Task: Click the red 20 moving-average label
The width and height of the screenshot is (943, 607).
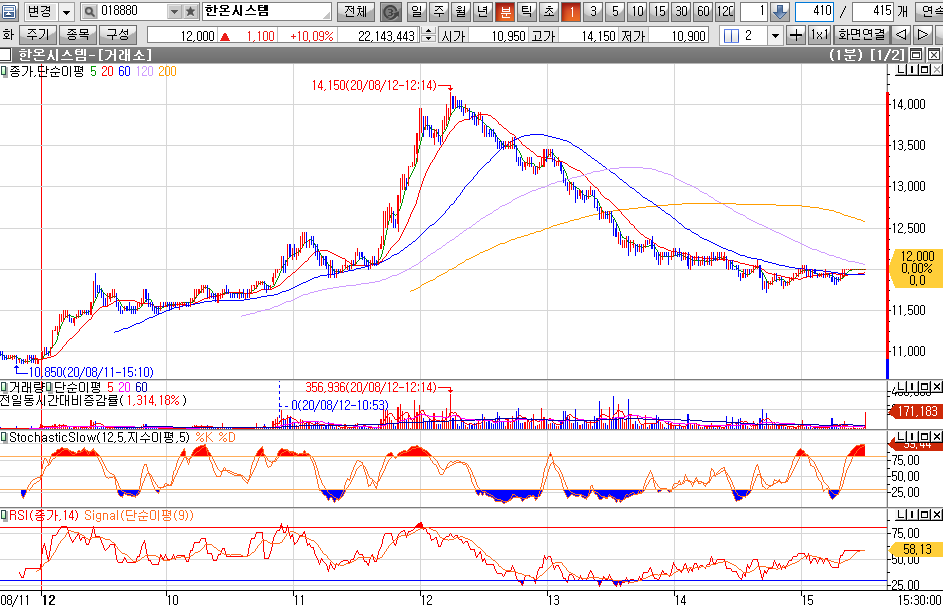Action: (x=107, y=72)
